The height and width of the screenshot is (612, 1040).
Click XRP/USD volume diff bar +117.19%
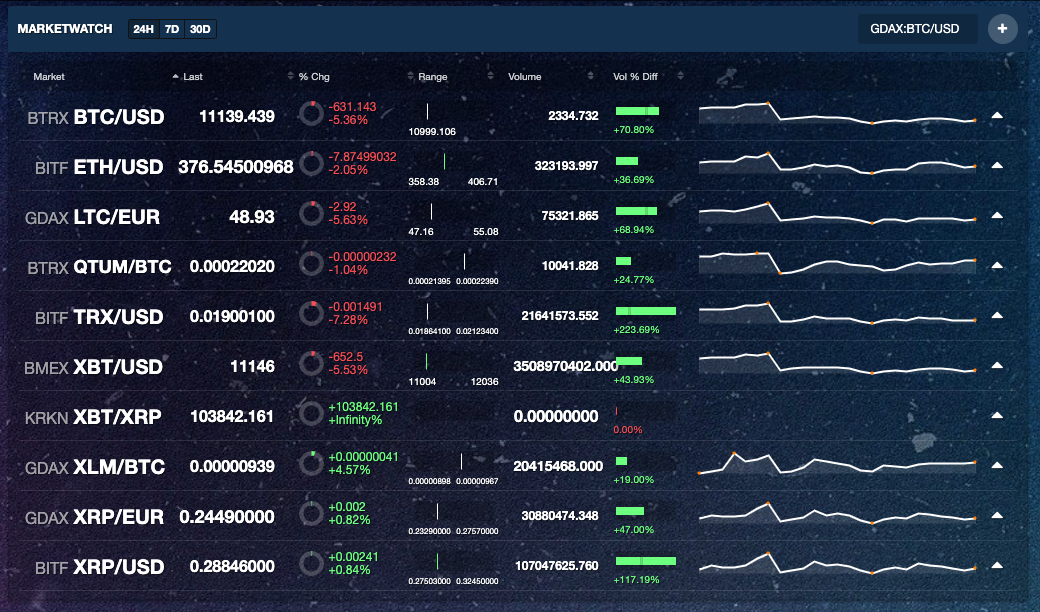[646, 561]
